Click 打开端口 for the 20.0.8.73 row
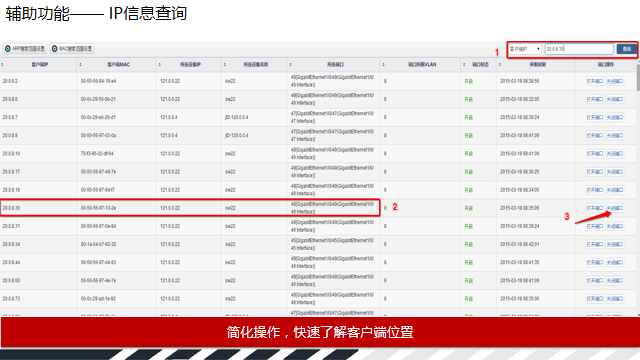This screenshot has height=360, width=640. tap(594, 299)
